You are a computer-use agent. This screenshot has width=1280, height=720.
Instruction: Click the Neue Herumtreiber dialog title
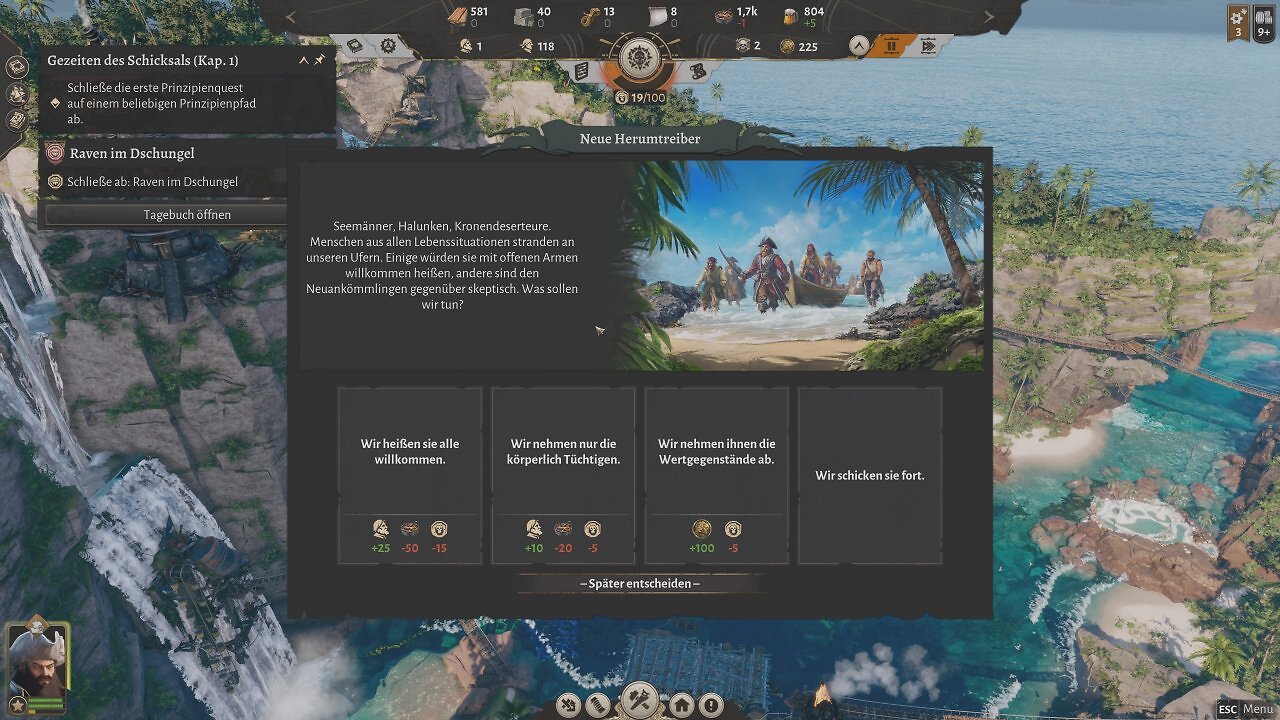coord(640,139)
